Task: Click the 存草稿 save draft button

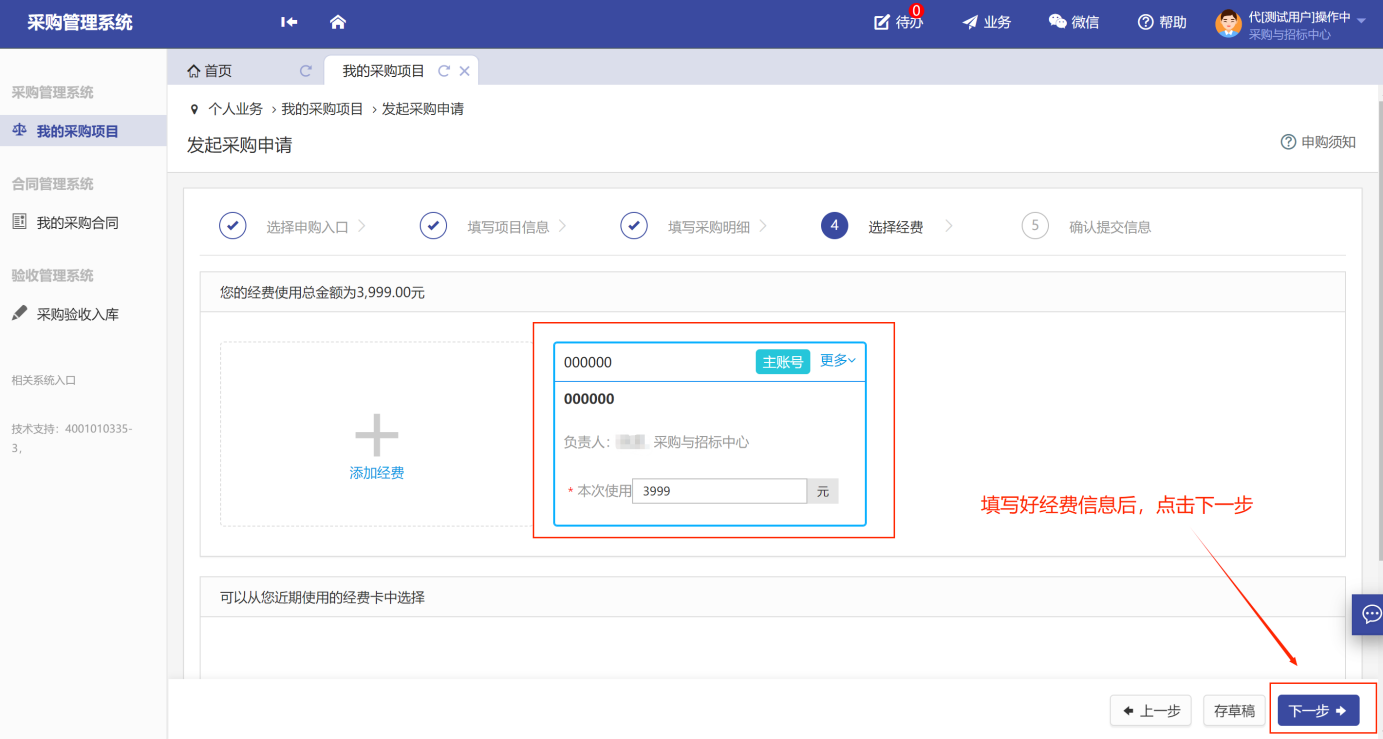Action: pos(1234,711)
